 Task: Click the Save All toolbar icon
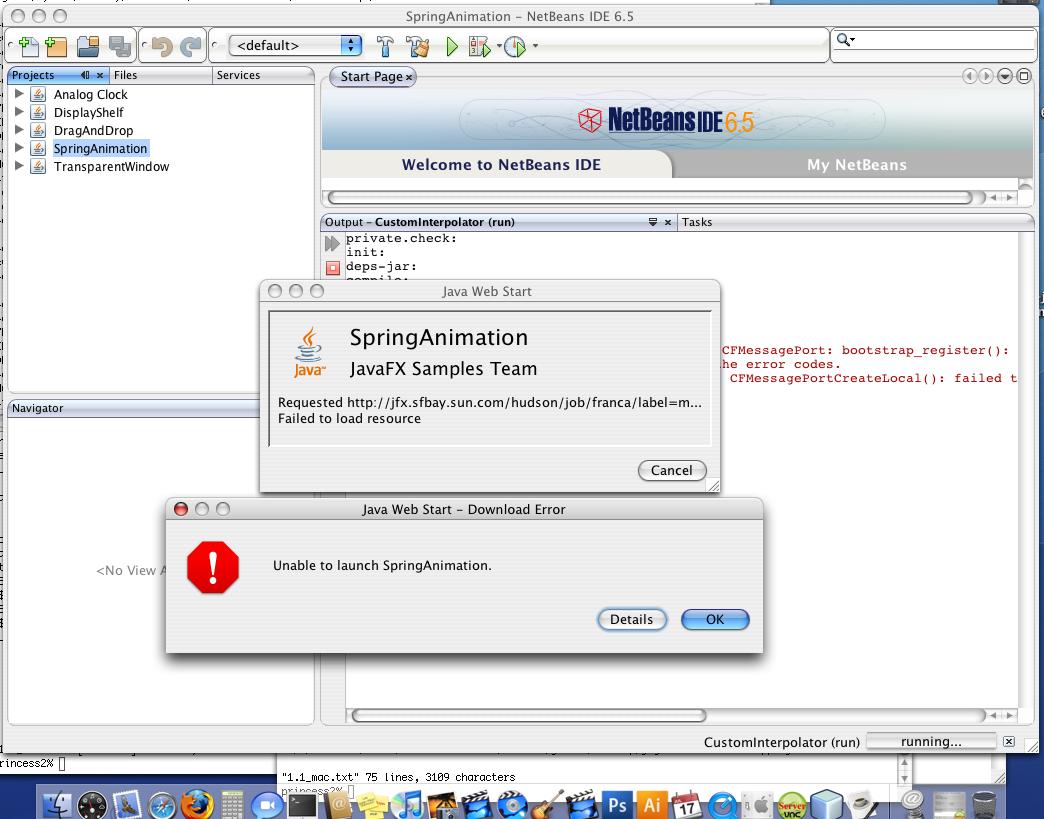pos(121,46)
